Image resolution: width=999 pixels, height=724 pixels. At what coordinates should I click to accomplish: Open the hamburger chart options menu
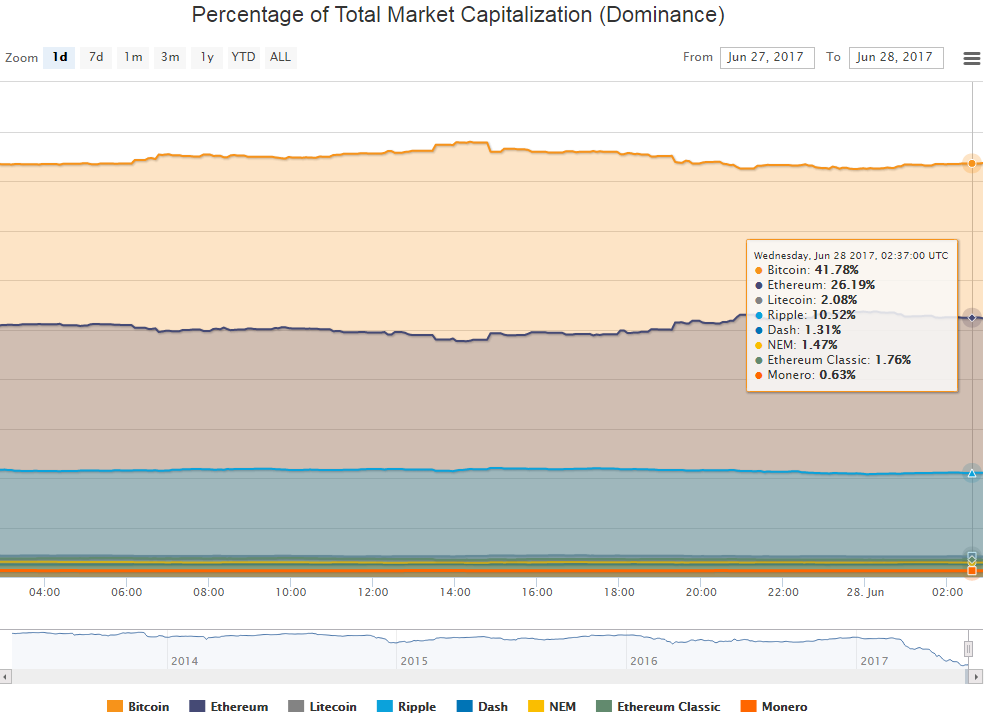click(971, 58)
